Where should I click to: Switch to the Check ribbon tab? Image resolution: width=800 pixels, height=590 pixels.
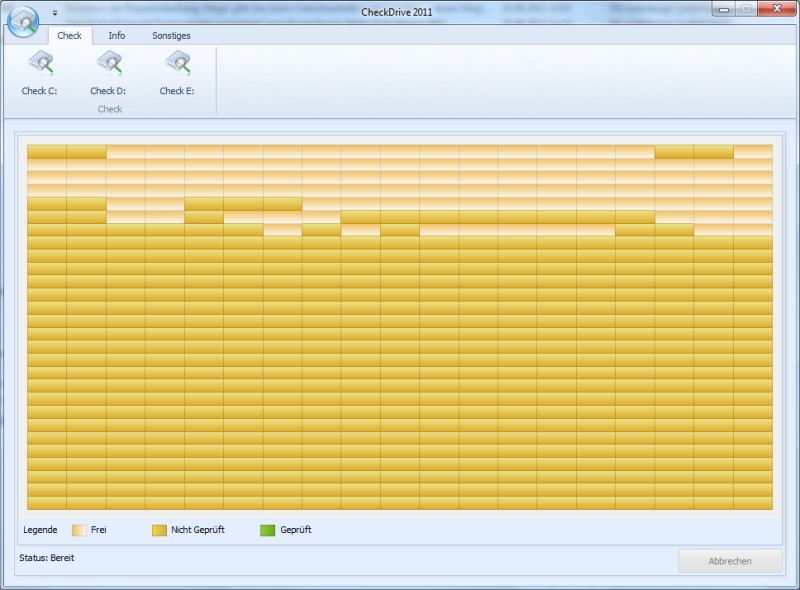point(70,35)
